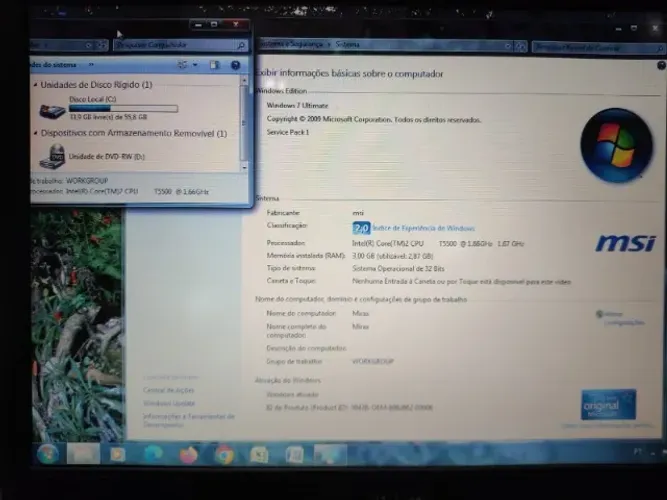Screen dimensions: 667x500
Task: Open Computer window address history dropdown
Action: 88,45
